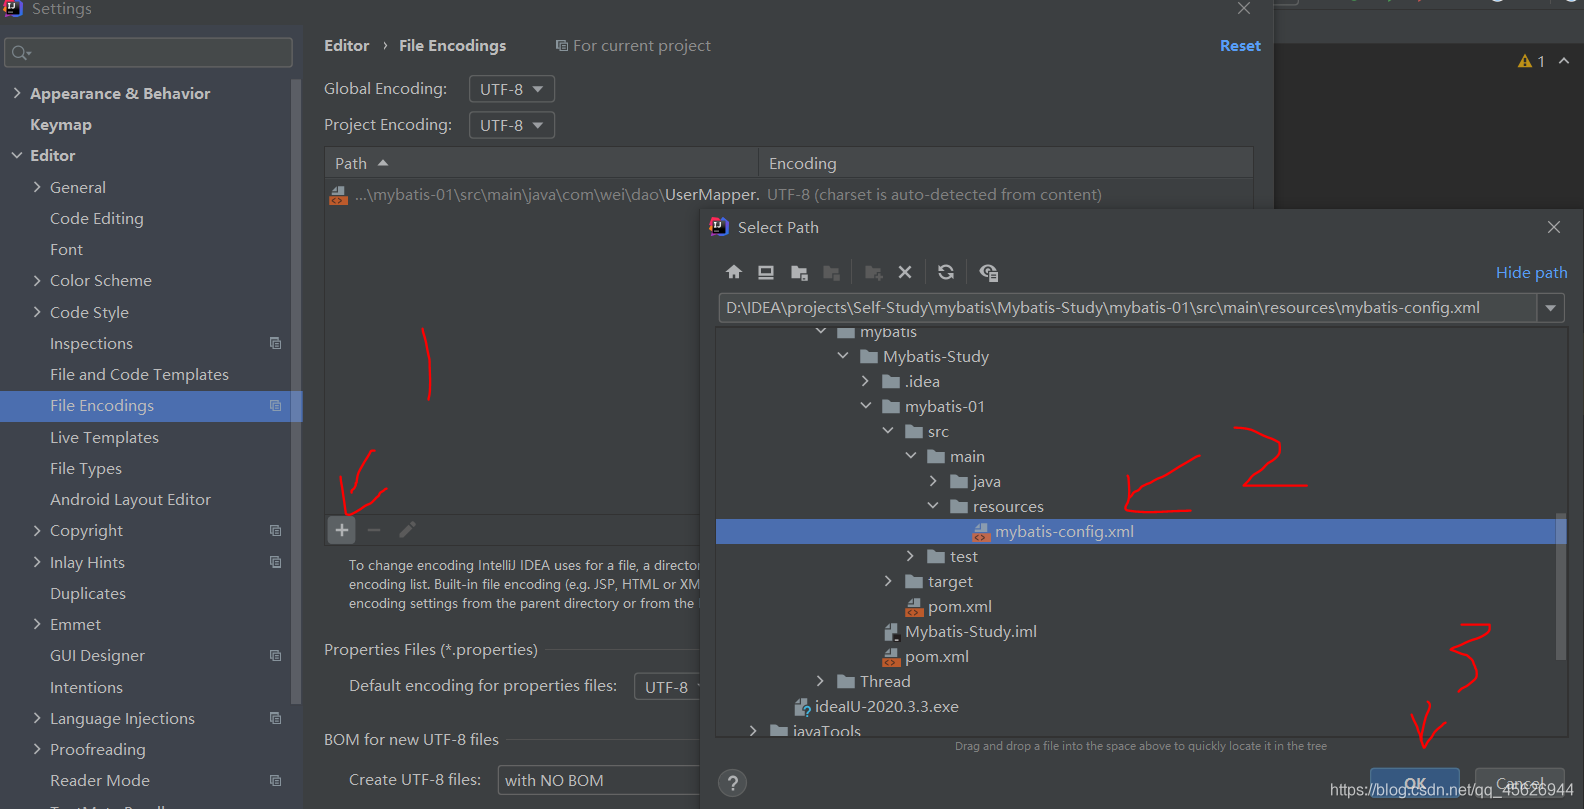
Task: Click Editor breadcrumb in settings header
Action: point(346,45)
